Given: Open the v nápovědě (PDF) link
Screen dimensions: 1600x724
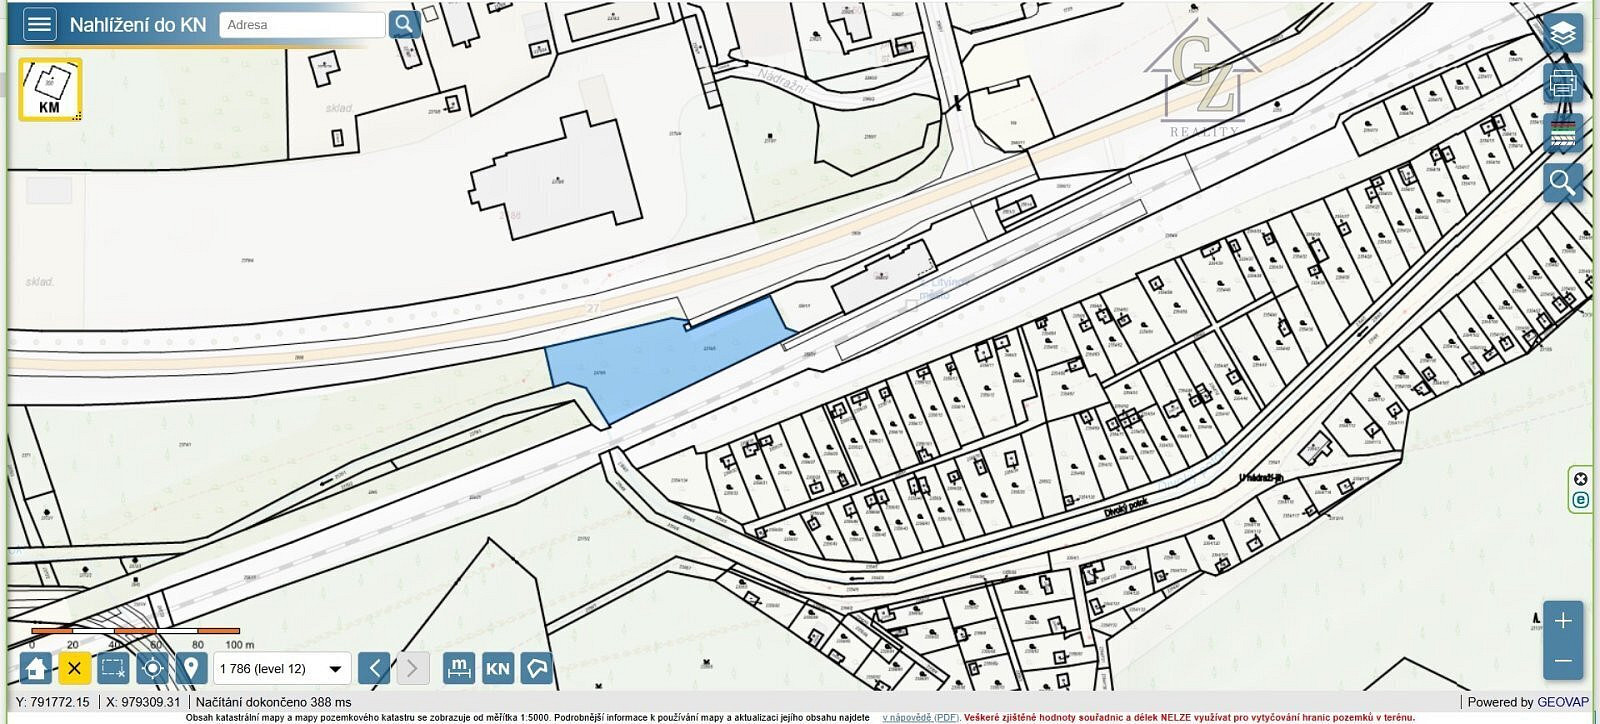Looking at the screenshot, I should 921,718.
